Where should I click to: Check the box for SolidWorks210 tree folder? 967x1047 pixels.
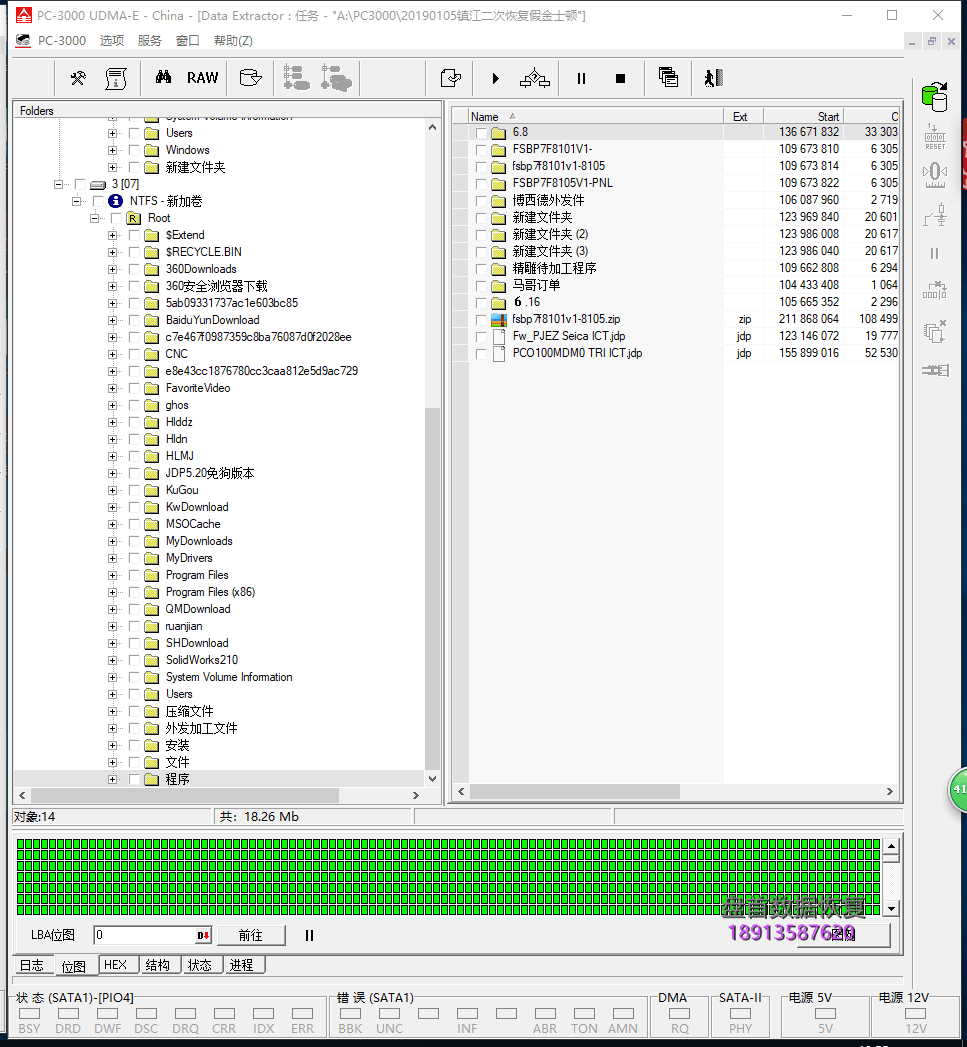pos(134,660)
